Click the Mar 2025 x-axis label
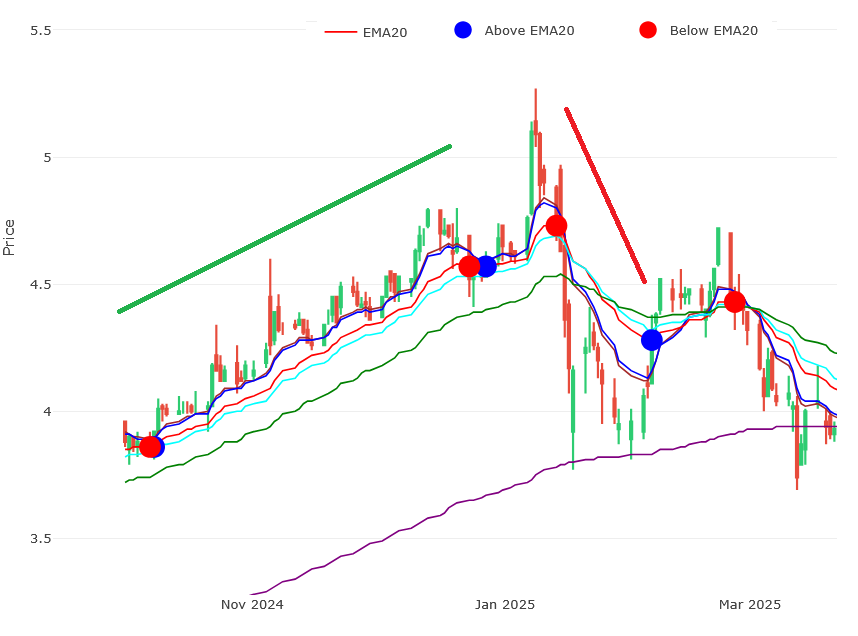Viewport: 858px width, 636px height. (750, 604)
